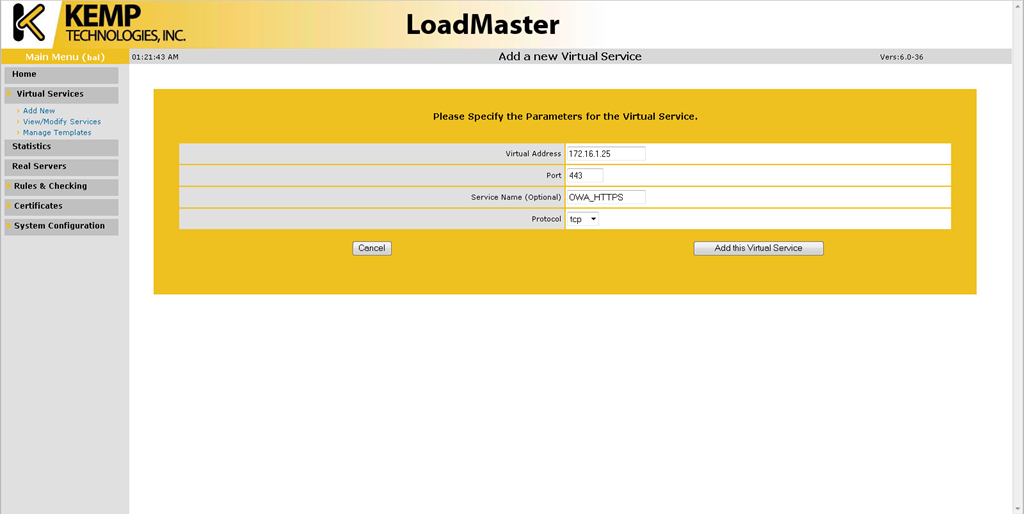This screenshot has height=514, width=1024.
Task: Click the Cancel button
Action: point(372,248)
